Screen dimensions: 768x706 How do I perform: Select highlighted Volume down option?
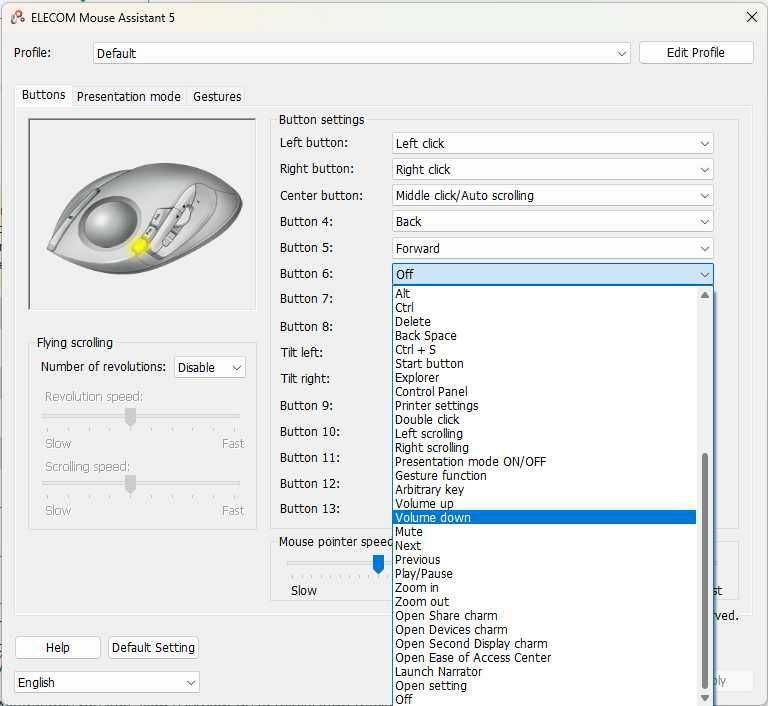[x=545, y=518]
